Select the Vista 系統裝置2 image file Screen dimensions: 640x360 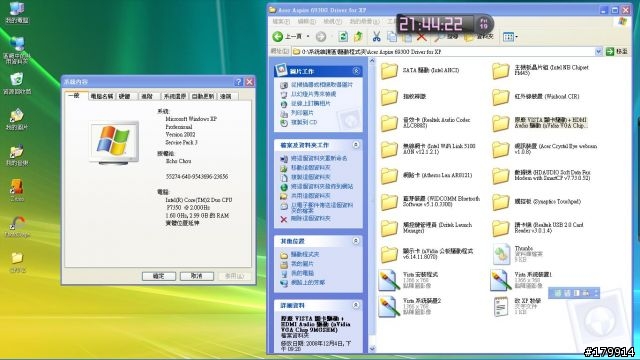[x=410, y=306]
